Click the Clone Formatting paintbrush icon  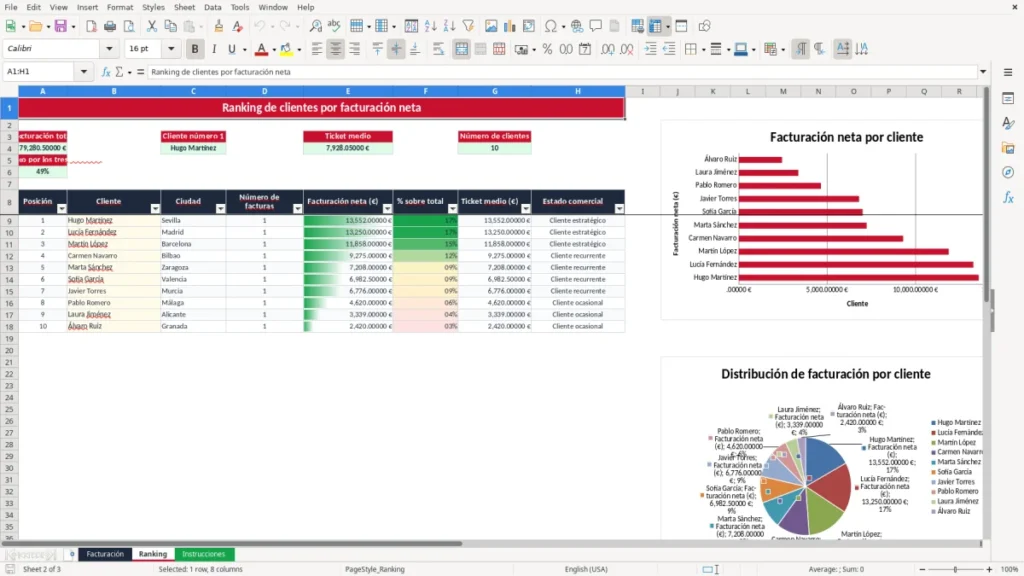(219, 26)
